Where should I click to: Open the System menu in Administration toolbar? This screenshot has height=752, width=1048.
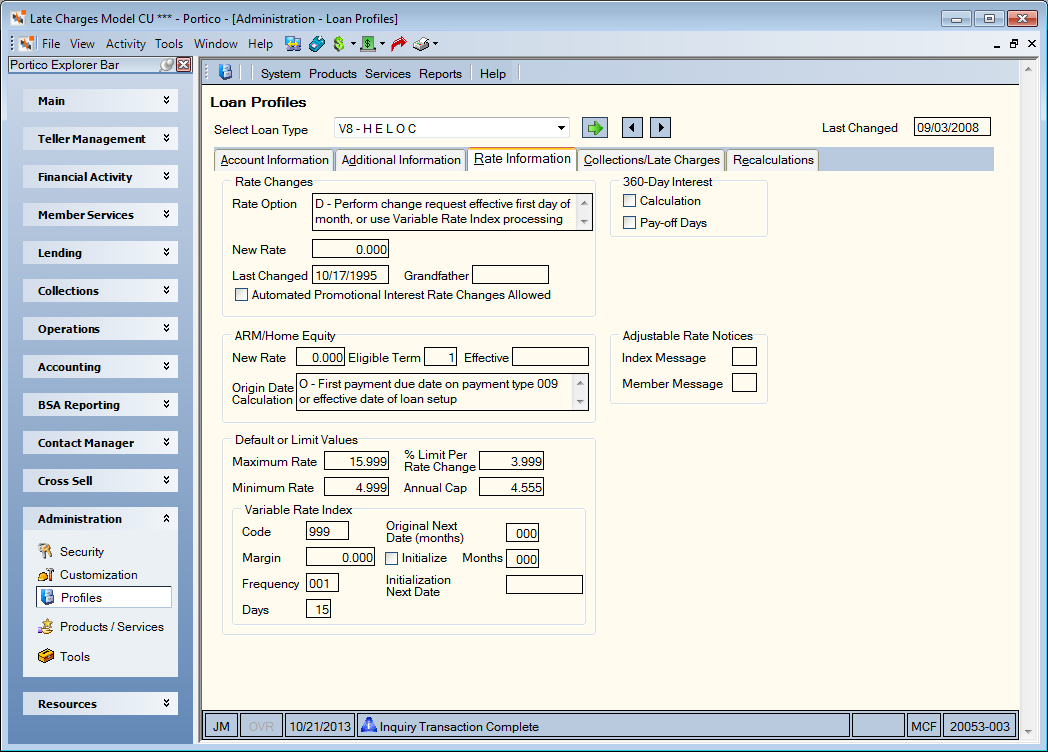point(281,74)
